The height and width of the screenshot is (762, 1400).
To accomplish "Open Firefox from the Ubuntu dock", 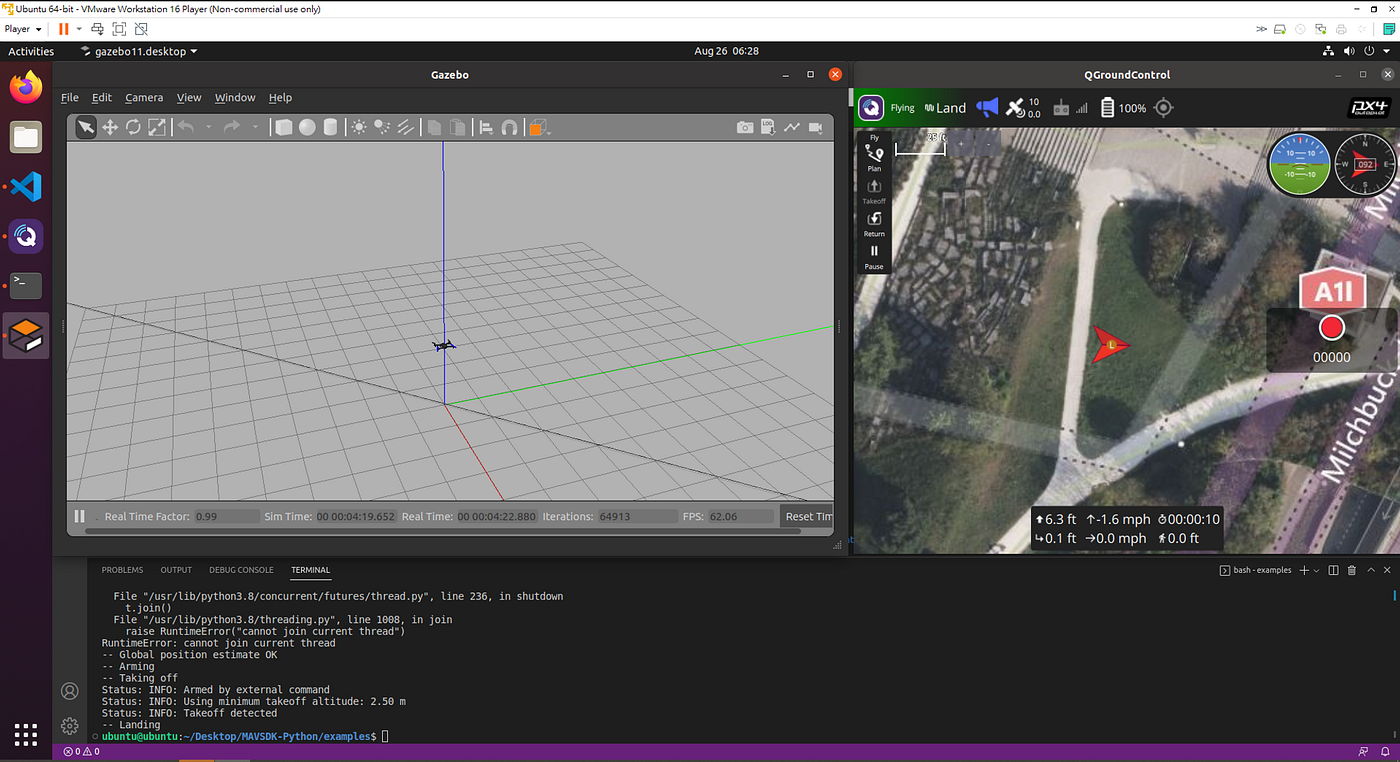I will [26, 87].
